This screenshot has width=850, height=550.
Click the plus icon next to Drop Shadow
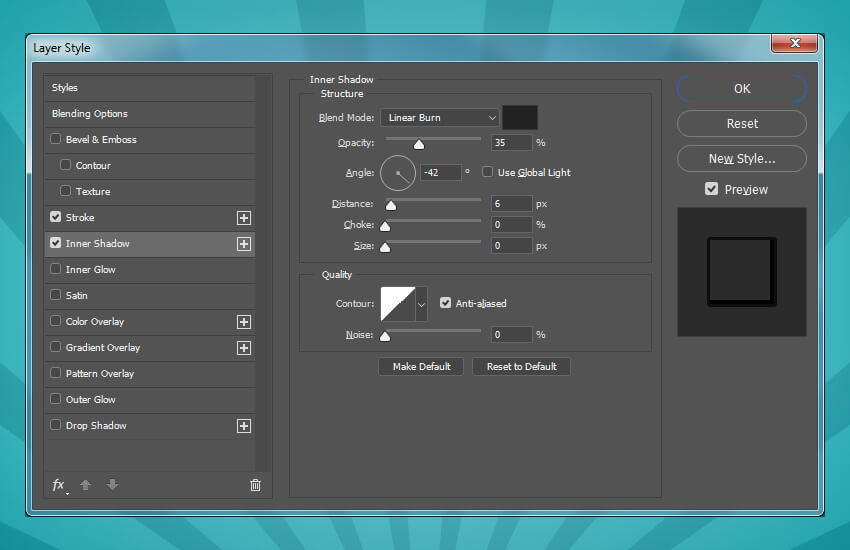[243, 425]
